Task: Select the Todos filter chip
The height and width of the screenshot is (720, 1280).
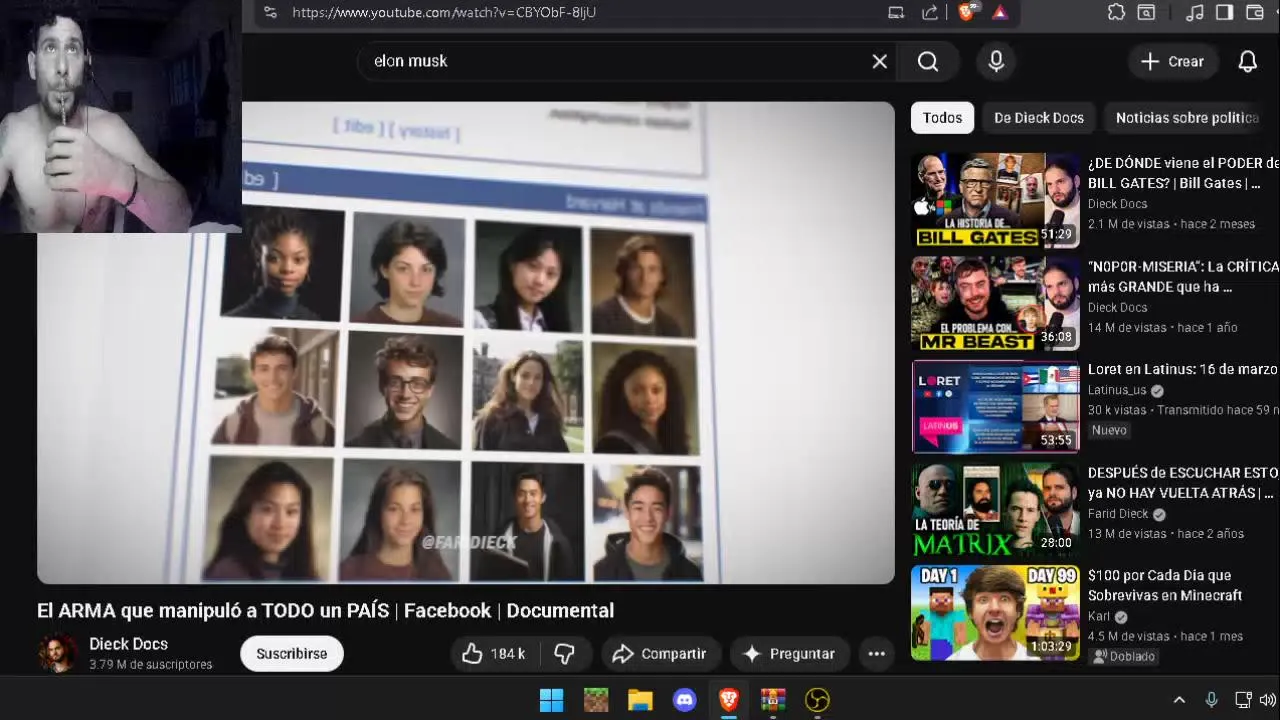Action: tap(942, 118)
